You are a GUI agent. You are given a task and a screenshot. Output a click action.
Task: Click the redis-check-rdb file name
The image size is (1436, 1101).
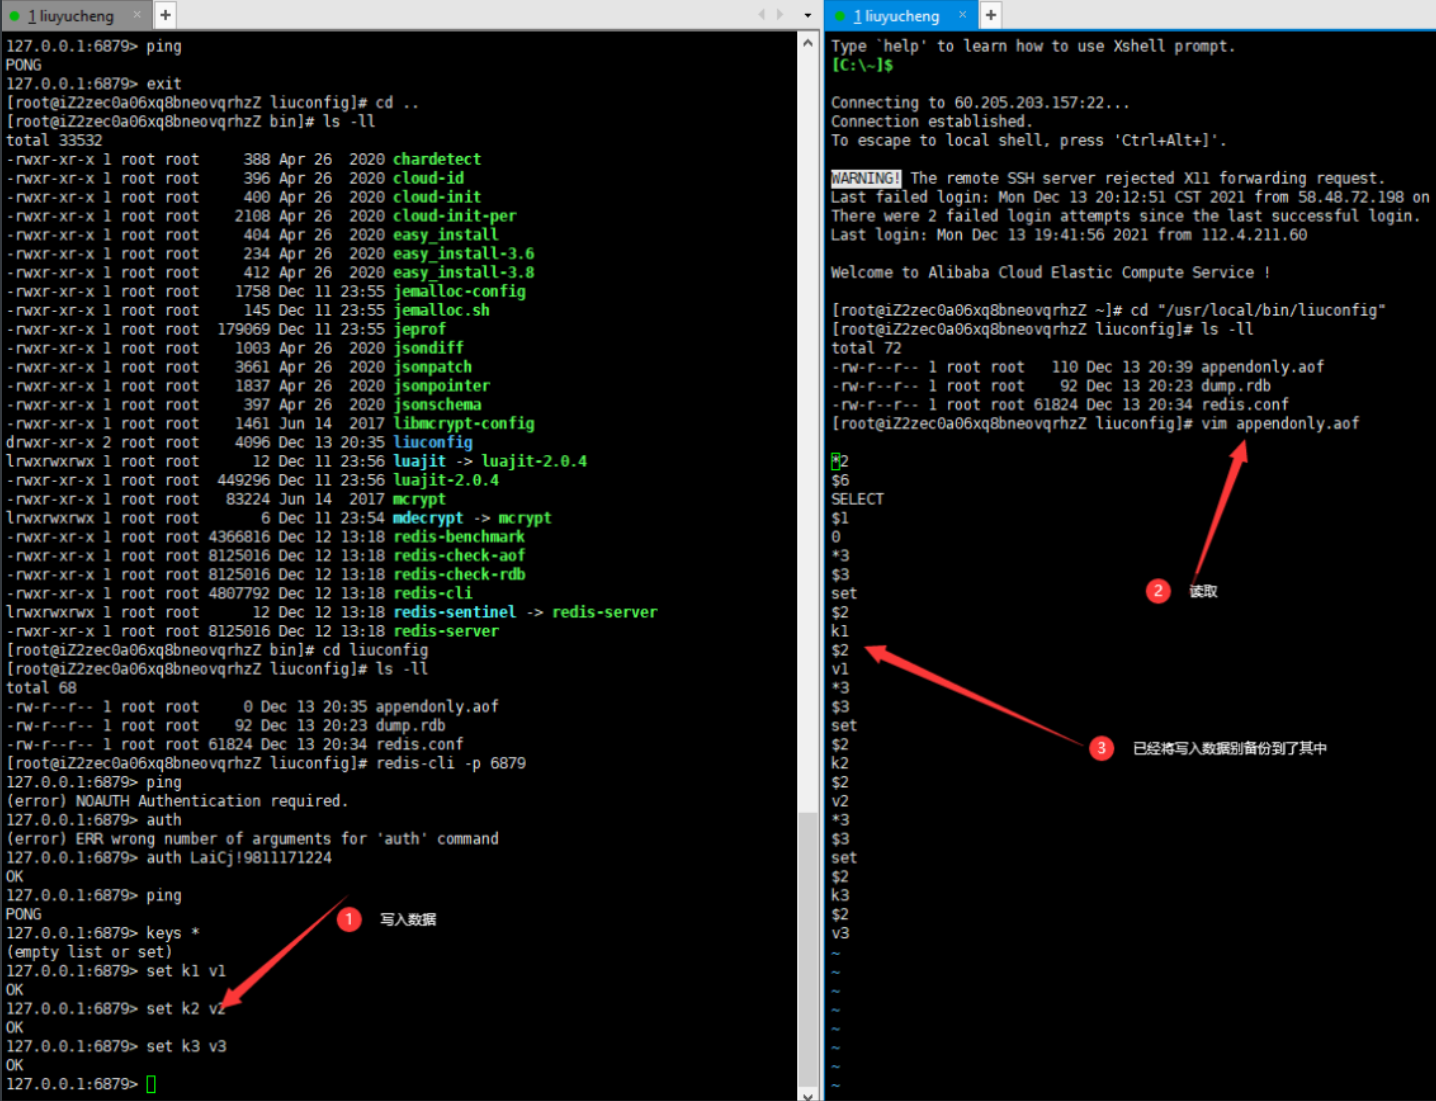(x=459, y=575)
